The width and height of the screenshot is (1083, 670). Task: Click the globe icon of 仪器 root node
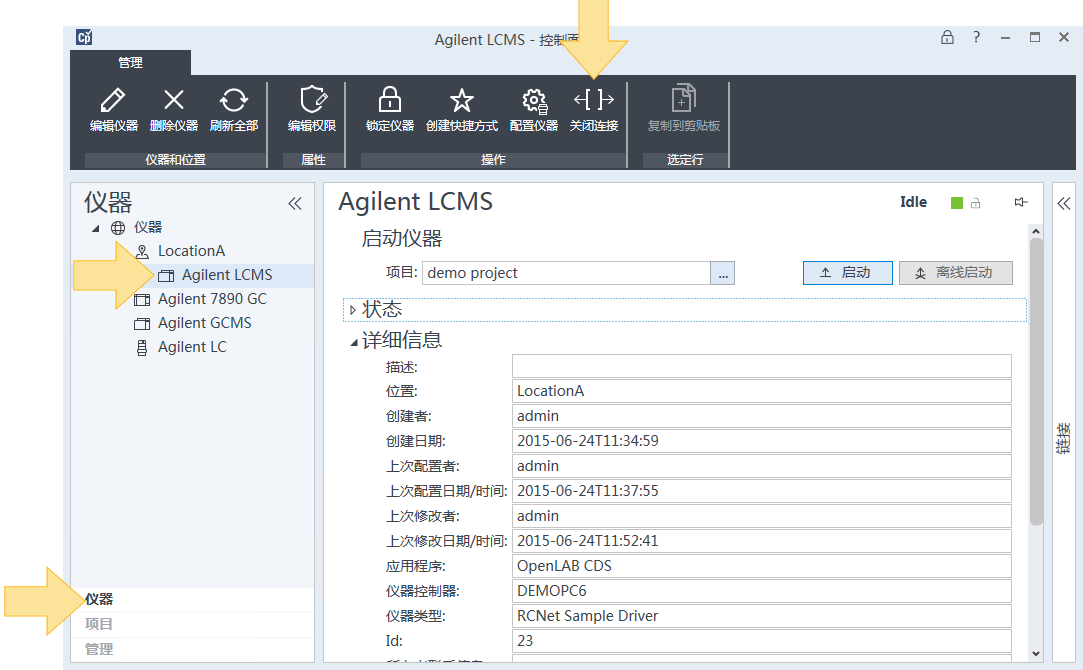tap(118, 228)
